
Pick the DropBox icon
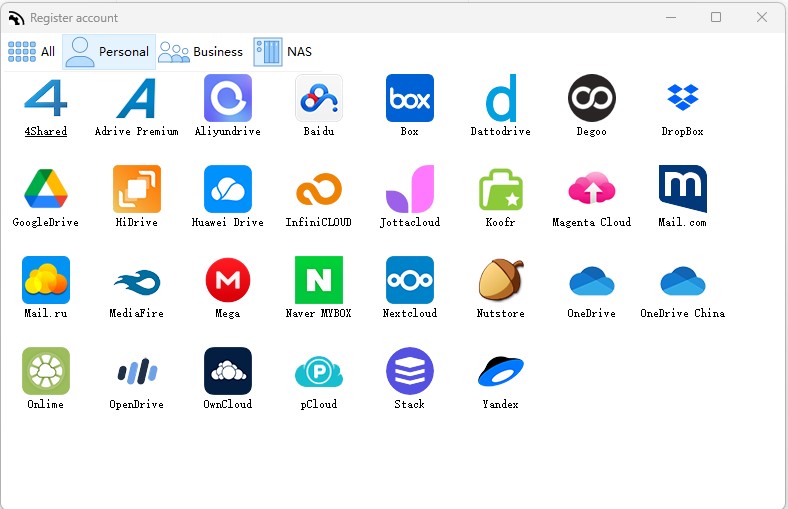(x=682, y=98)
